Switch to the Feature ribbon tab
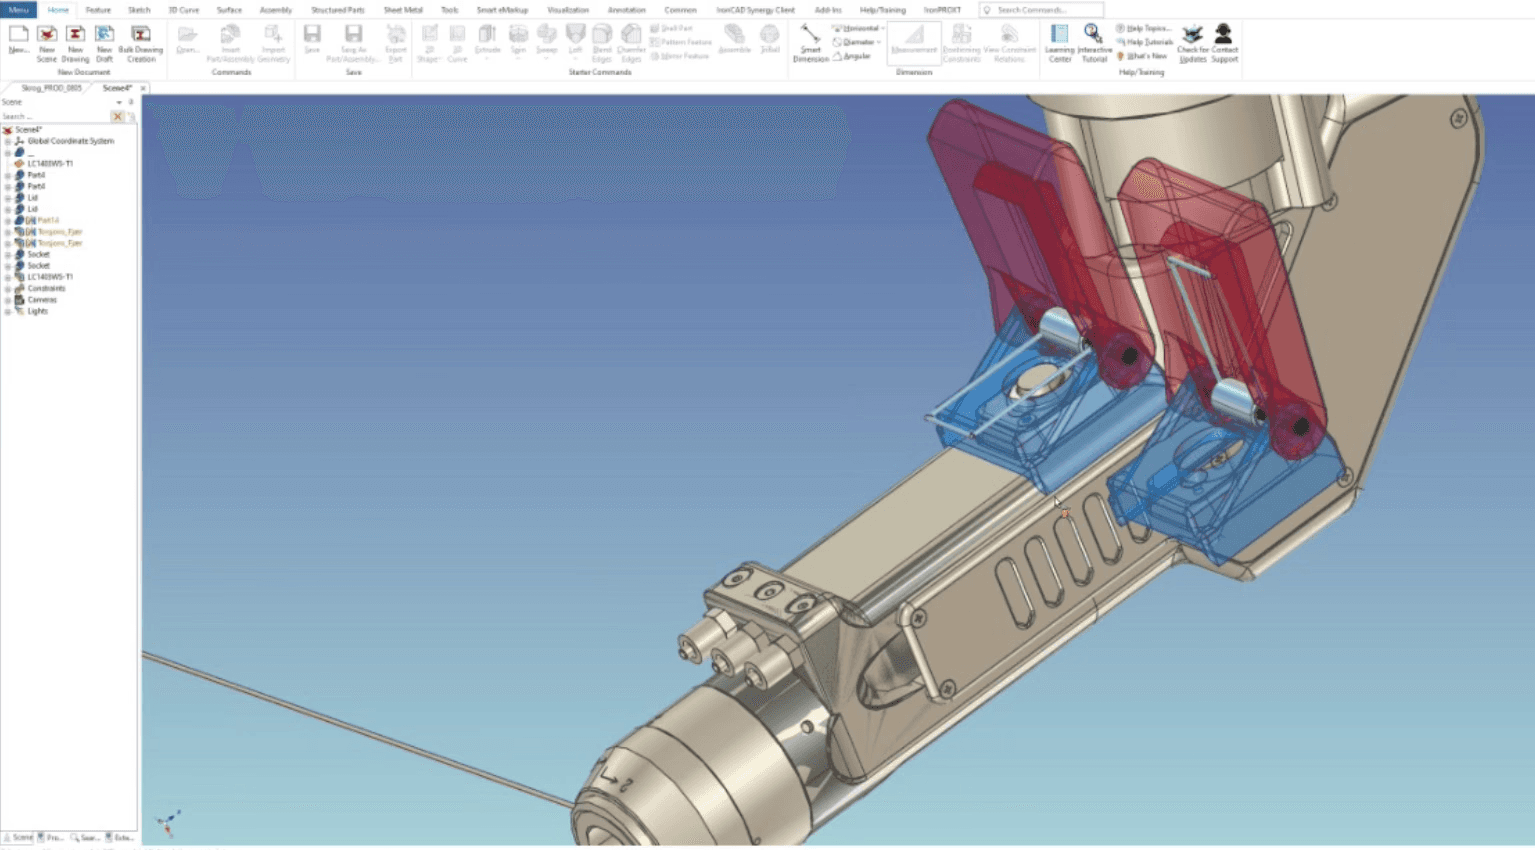The height and width of the screenshot is (850, 1535). pos(98,10)
